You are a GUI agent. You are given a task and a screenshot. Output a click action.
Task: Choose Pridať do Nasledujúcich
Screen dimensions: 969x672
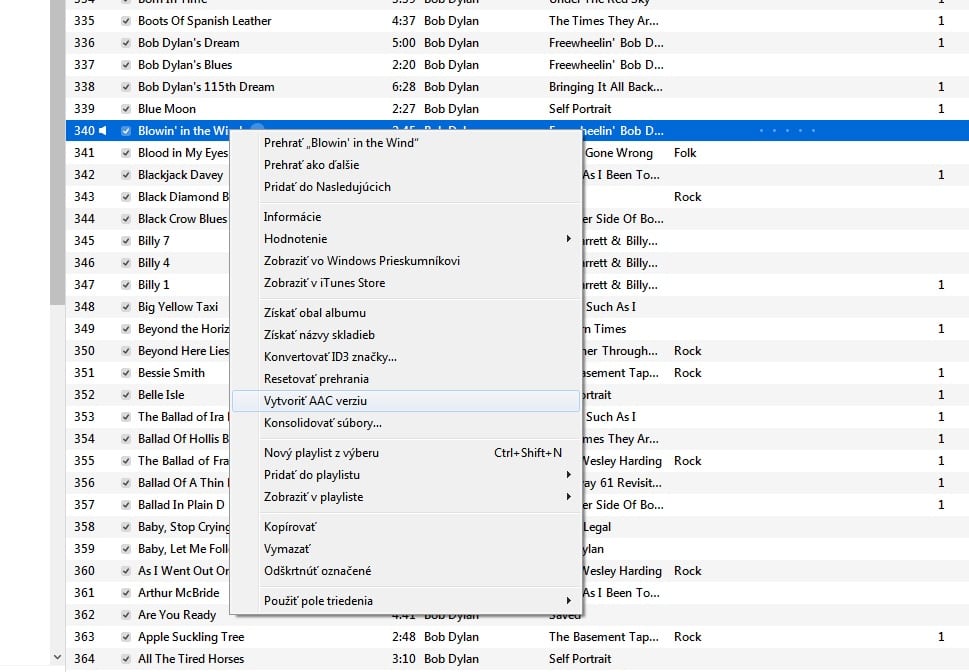(x=405, y=187)
